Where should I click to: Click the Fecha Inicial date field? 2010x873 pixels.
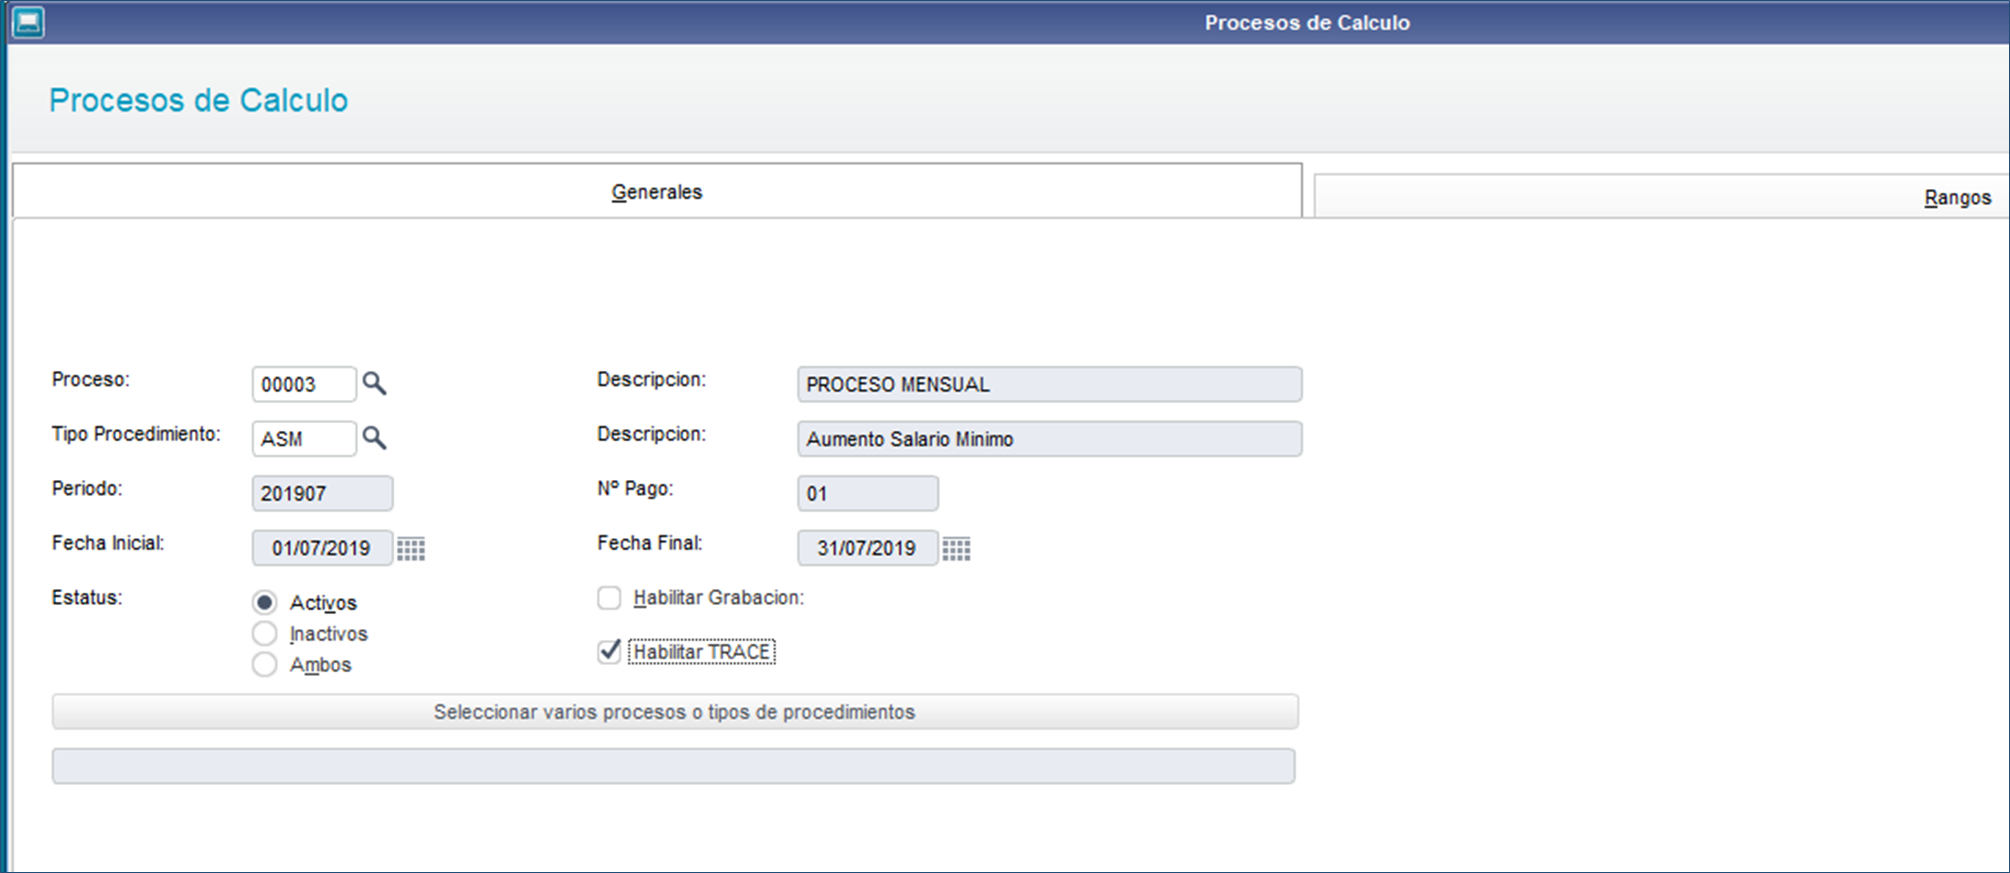point(321,548)
